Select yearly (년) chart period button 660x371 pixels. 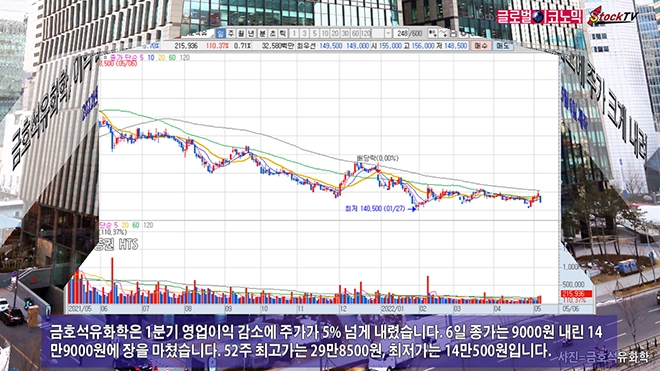tap(251, 33)
